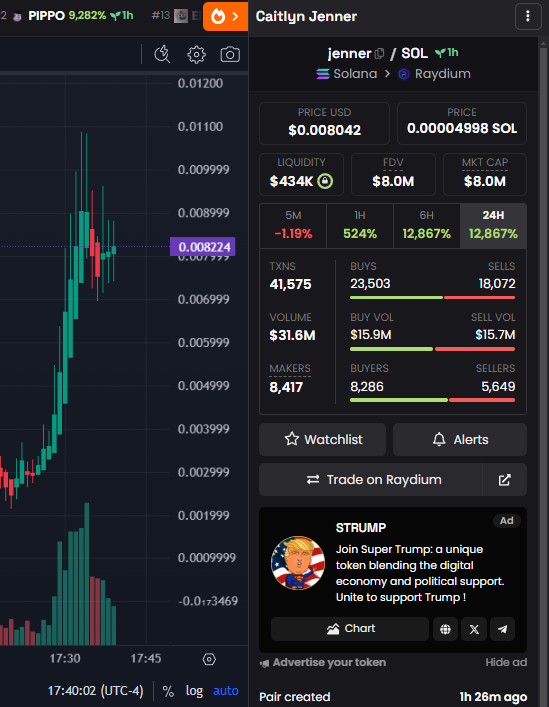
Task: Select the 24H timeframe tab
Action: 493,225
